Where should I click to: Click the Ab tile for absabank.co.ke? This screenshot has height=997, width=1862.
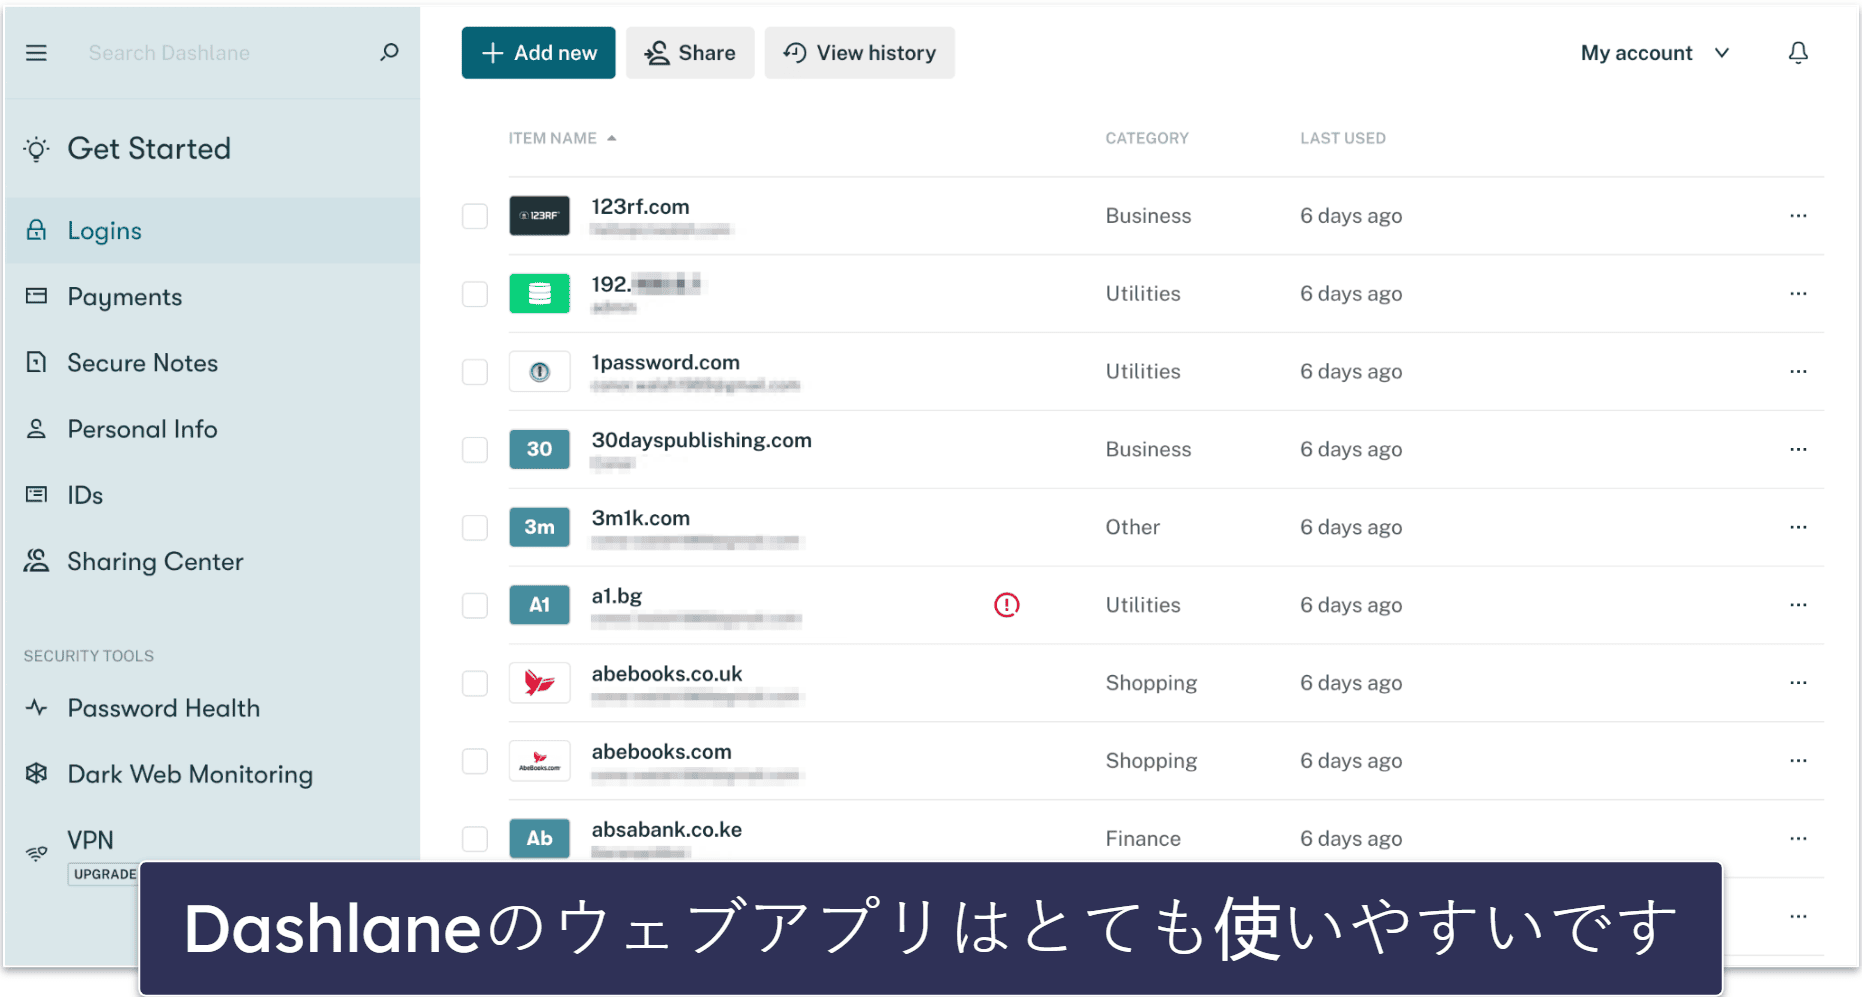point(539,838)
